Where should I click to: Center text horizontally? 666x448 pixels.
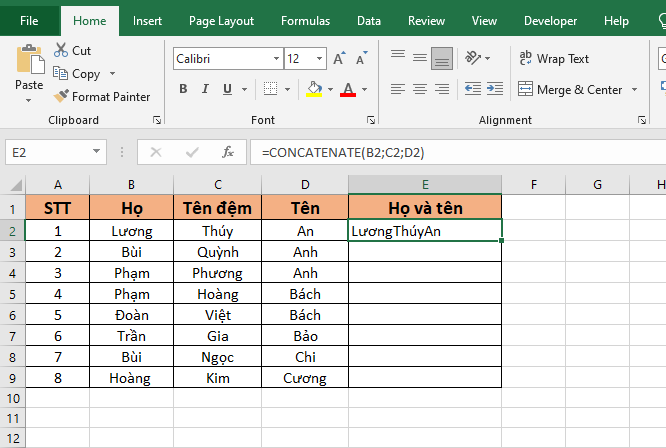pos(420,89)
